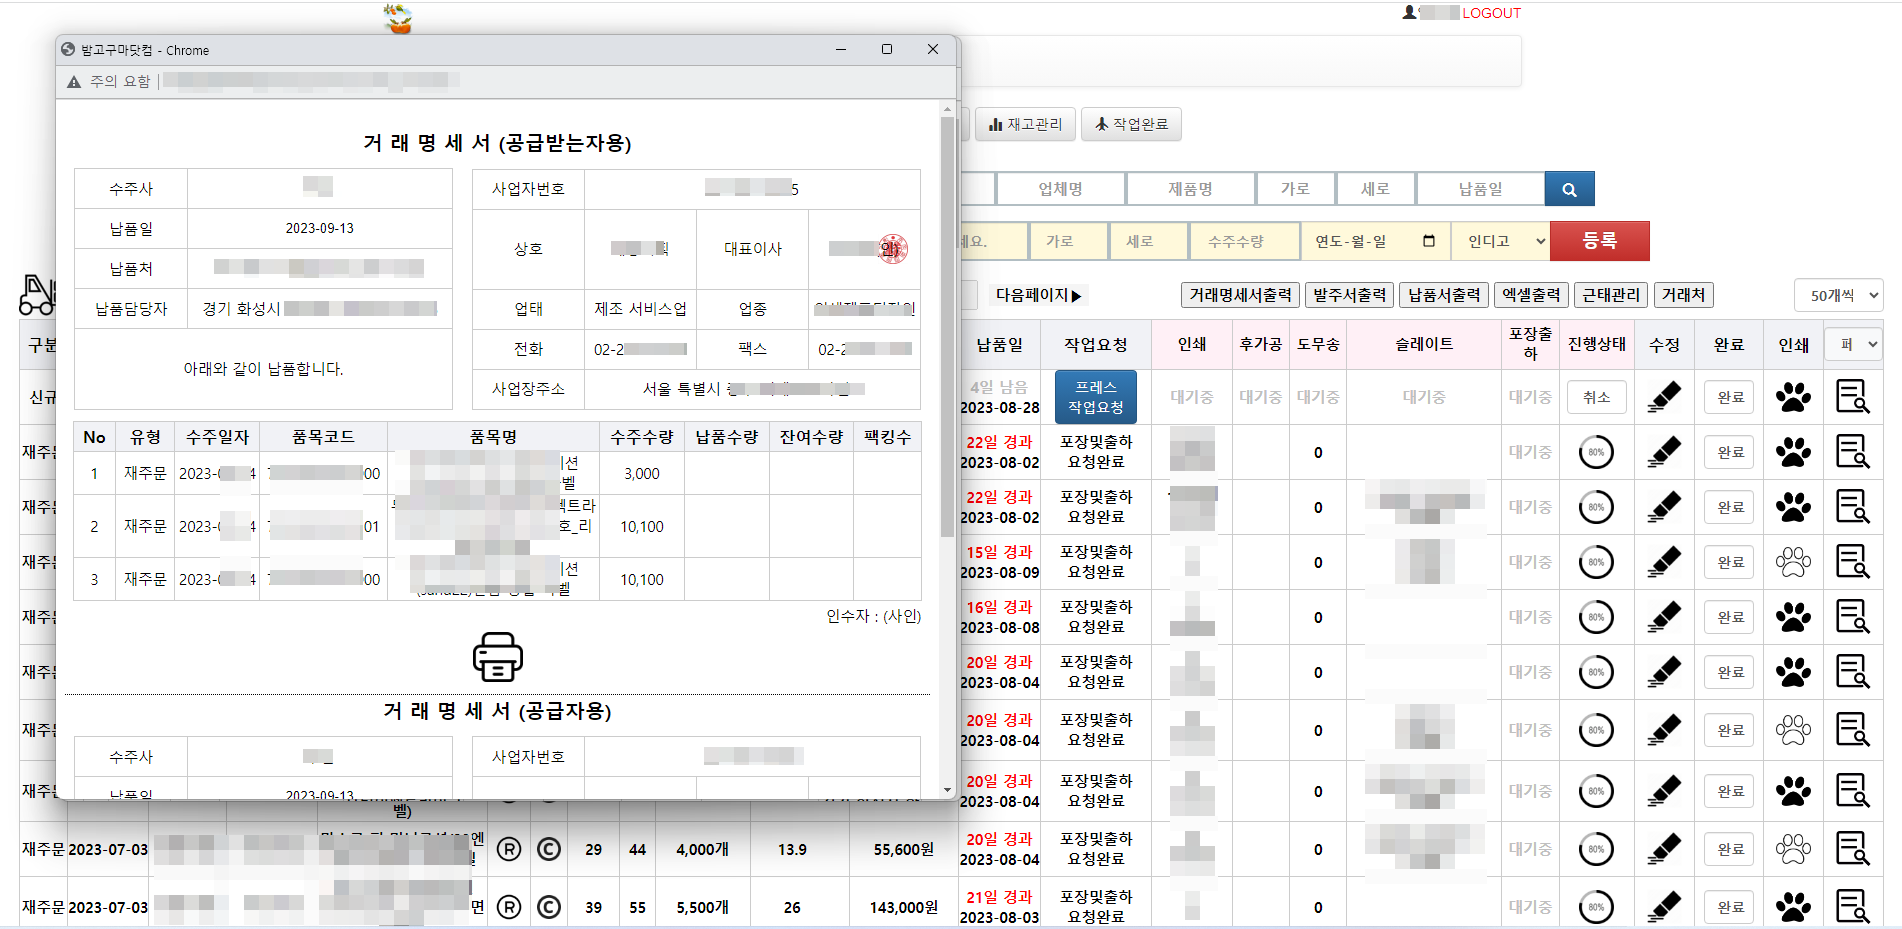Click the red 등록 button

pyautogui.click(x=1599, y=241)
